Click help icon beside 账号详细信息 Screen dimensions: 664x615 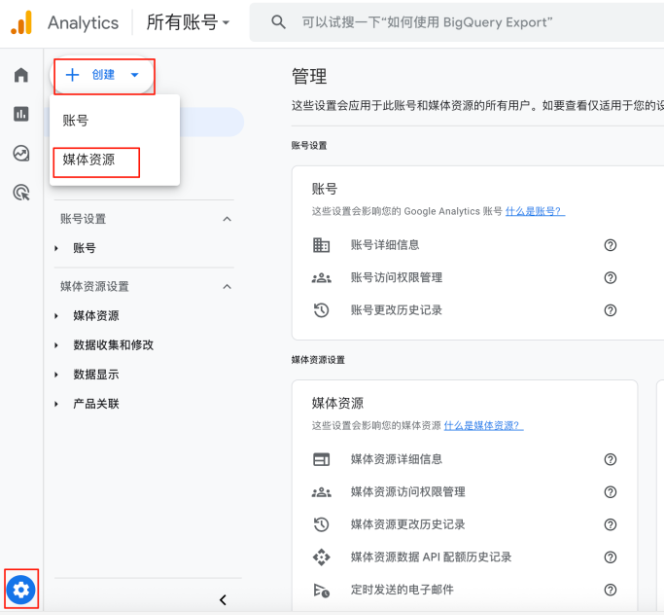click(610, 245)
